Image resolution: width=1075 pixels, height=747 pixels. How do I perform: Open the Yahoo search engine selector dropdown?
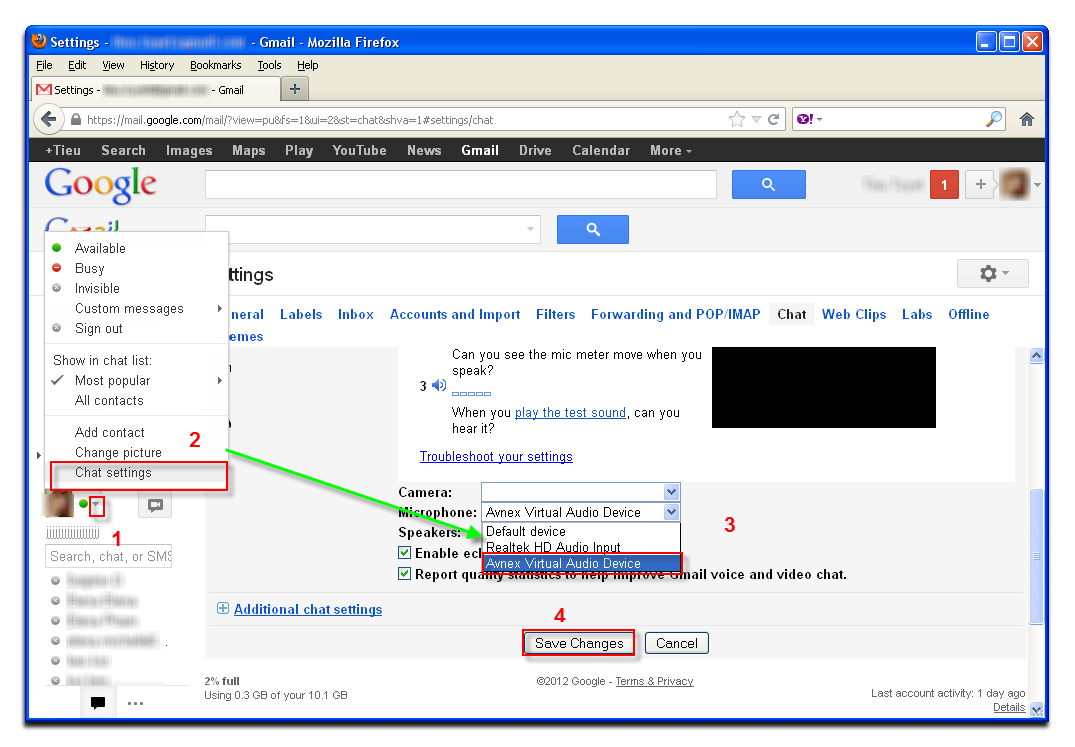click(810, 119)
